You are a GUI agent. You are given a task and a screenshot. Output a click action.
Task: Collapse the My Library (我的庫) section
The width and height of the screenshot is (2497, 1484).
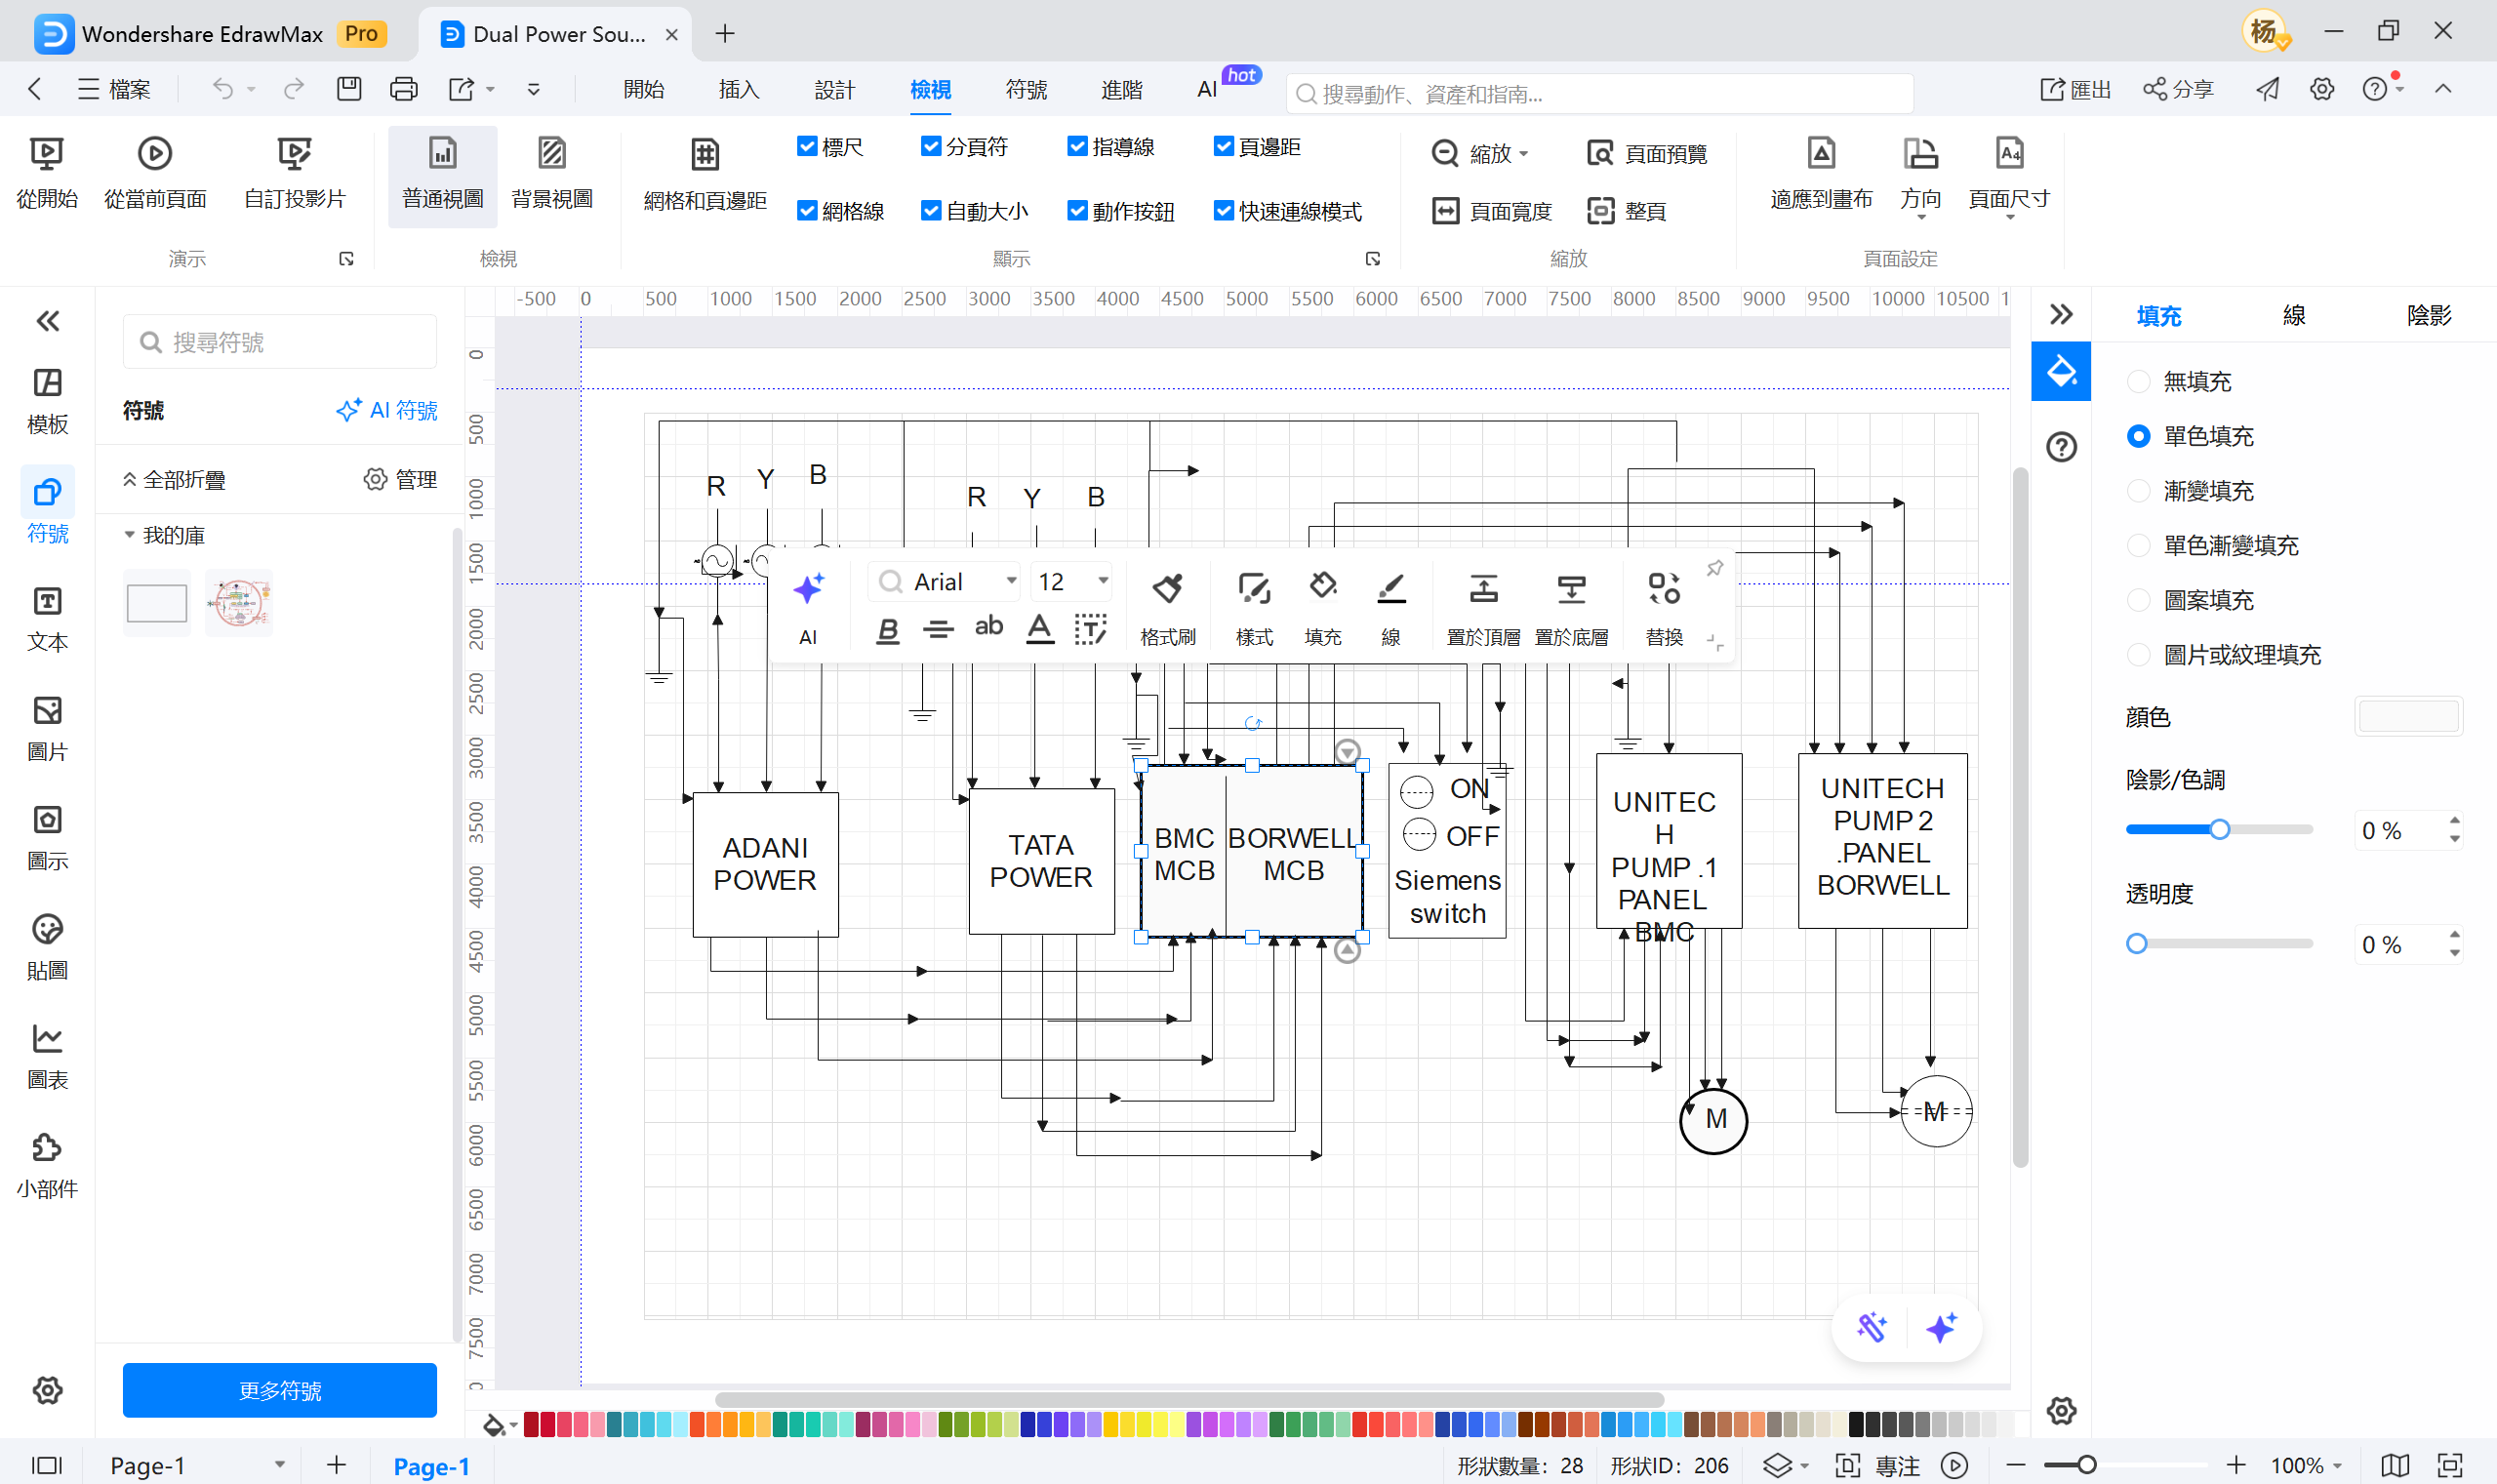point(129,536)
